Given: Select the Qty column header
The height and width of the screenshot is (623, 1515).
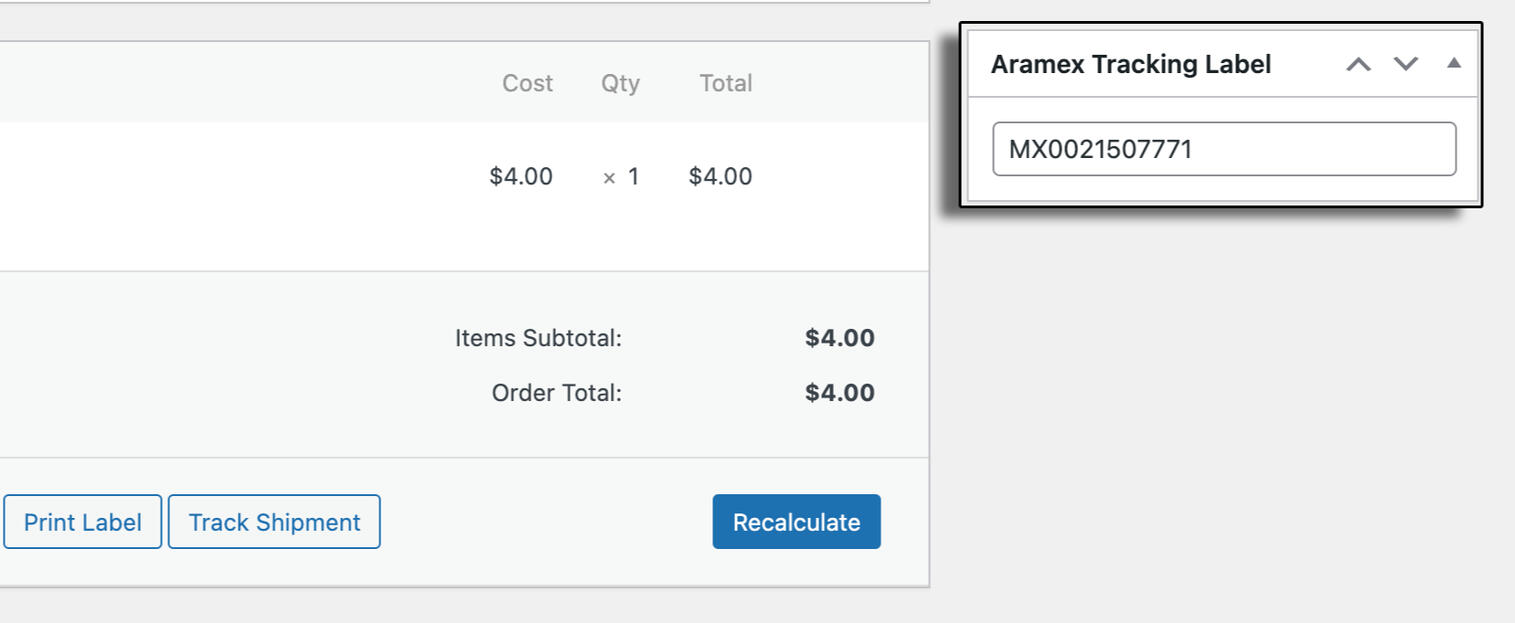Looking at the screenshot, I should click(620, 83).
